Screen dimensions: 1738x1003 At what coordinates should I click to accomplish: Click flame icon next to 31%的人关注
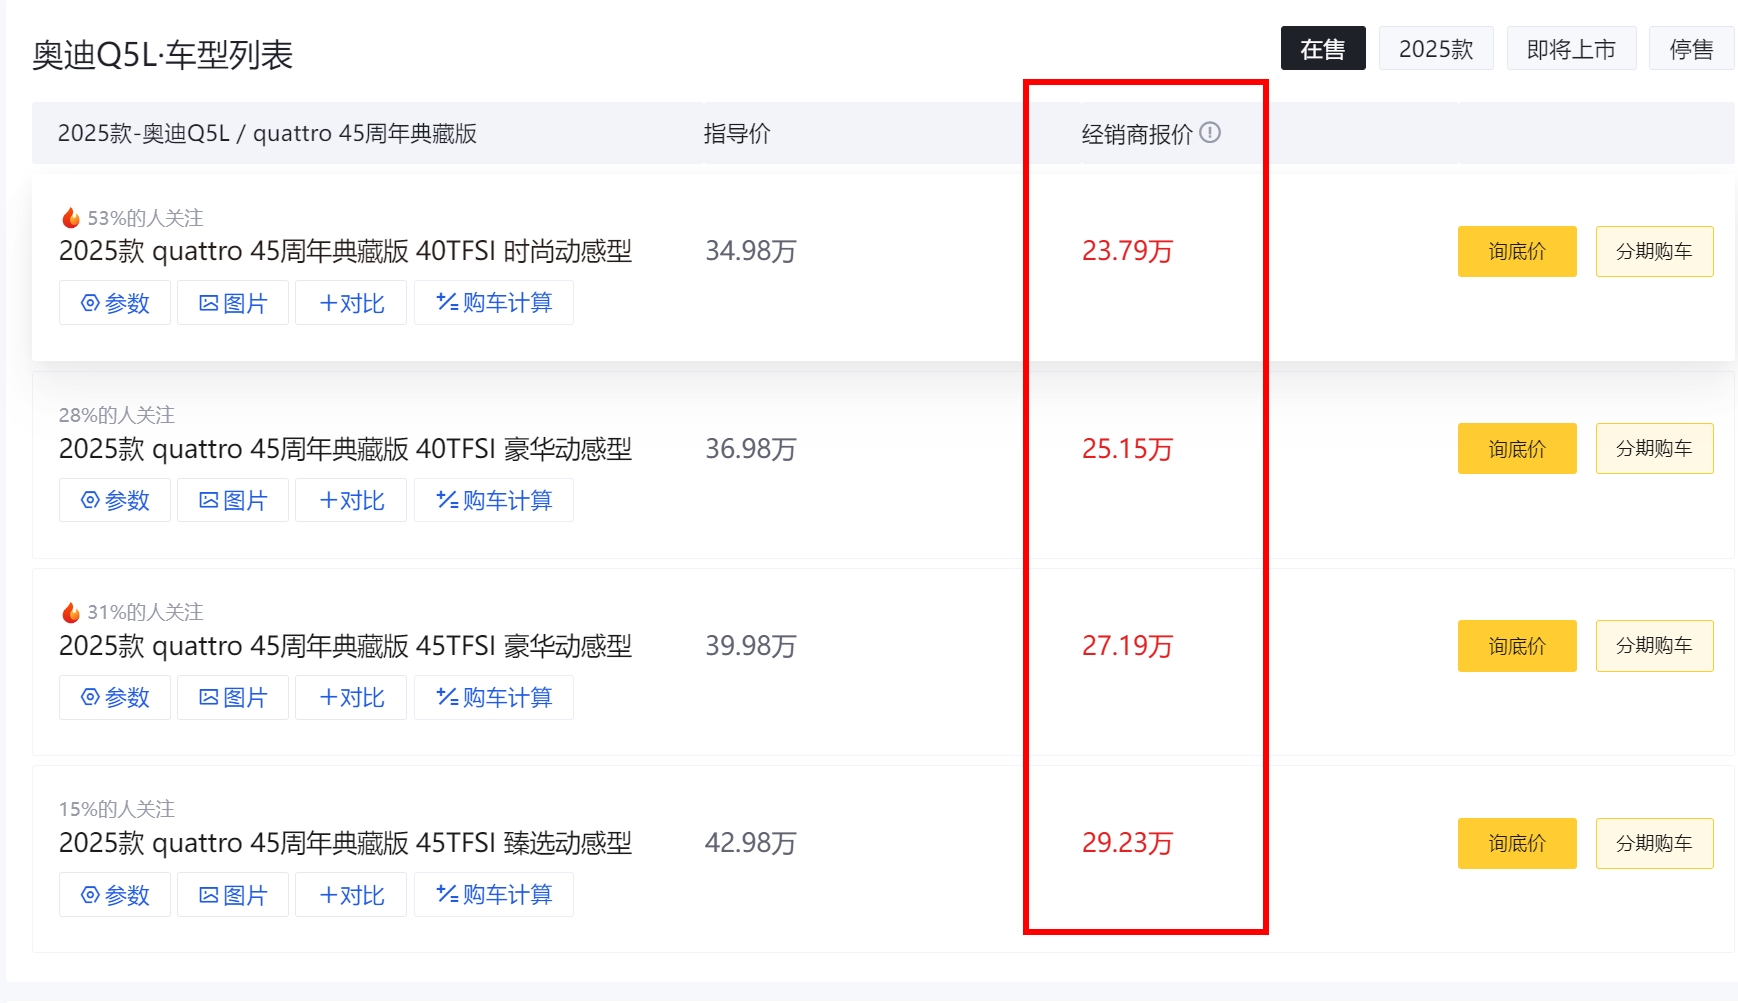tap(70, 611)
